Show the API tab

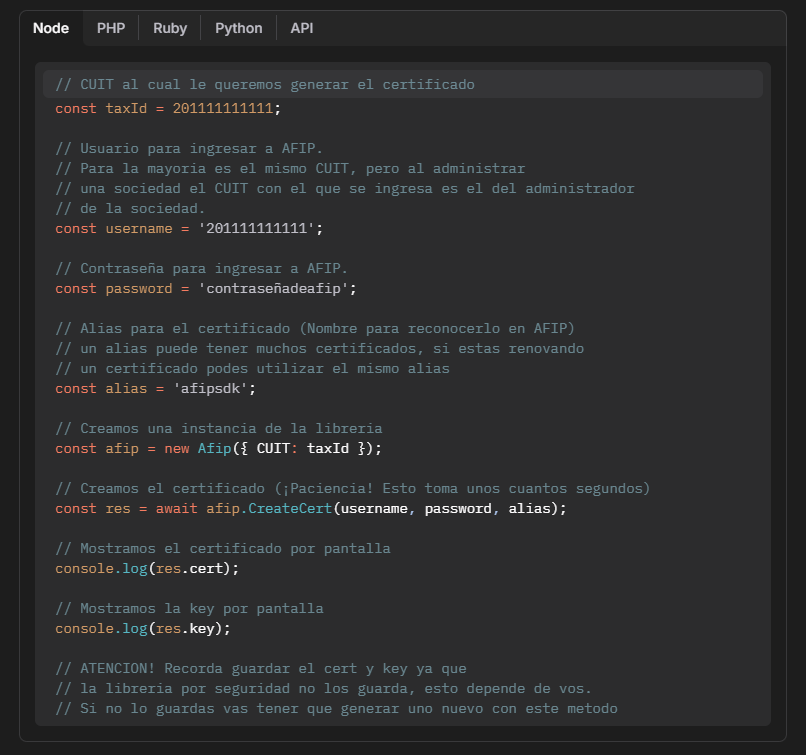(x=302, y=28)
